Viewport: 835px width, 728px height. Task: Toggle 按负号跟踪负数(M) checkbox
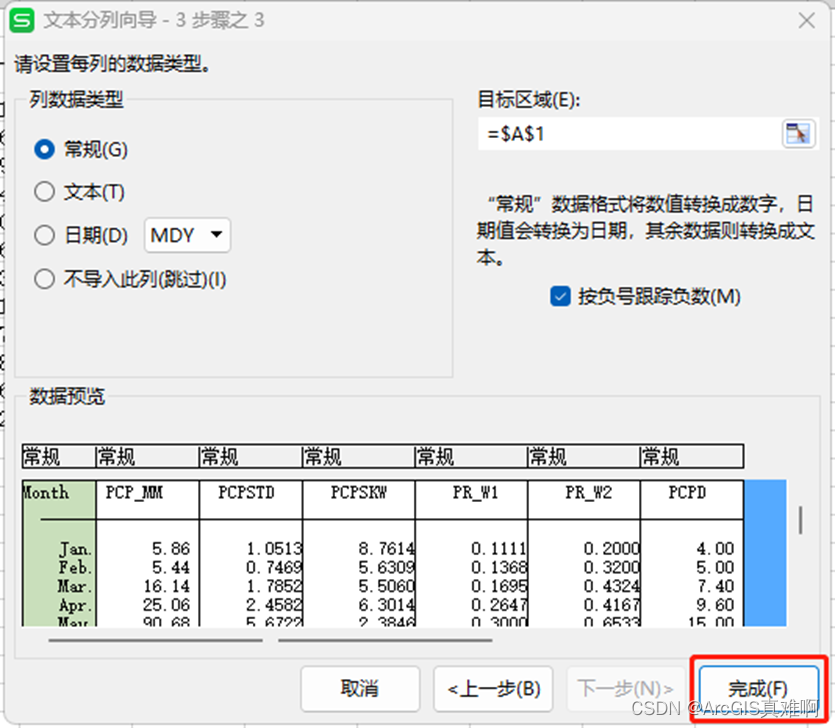[x=645, y=296]
